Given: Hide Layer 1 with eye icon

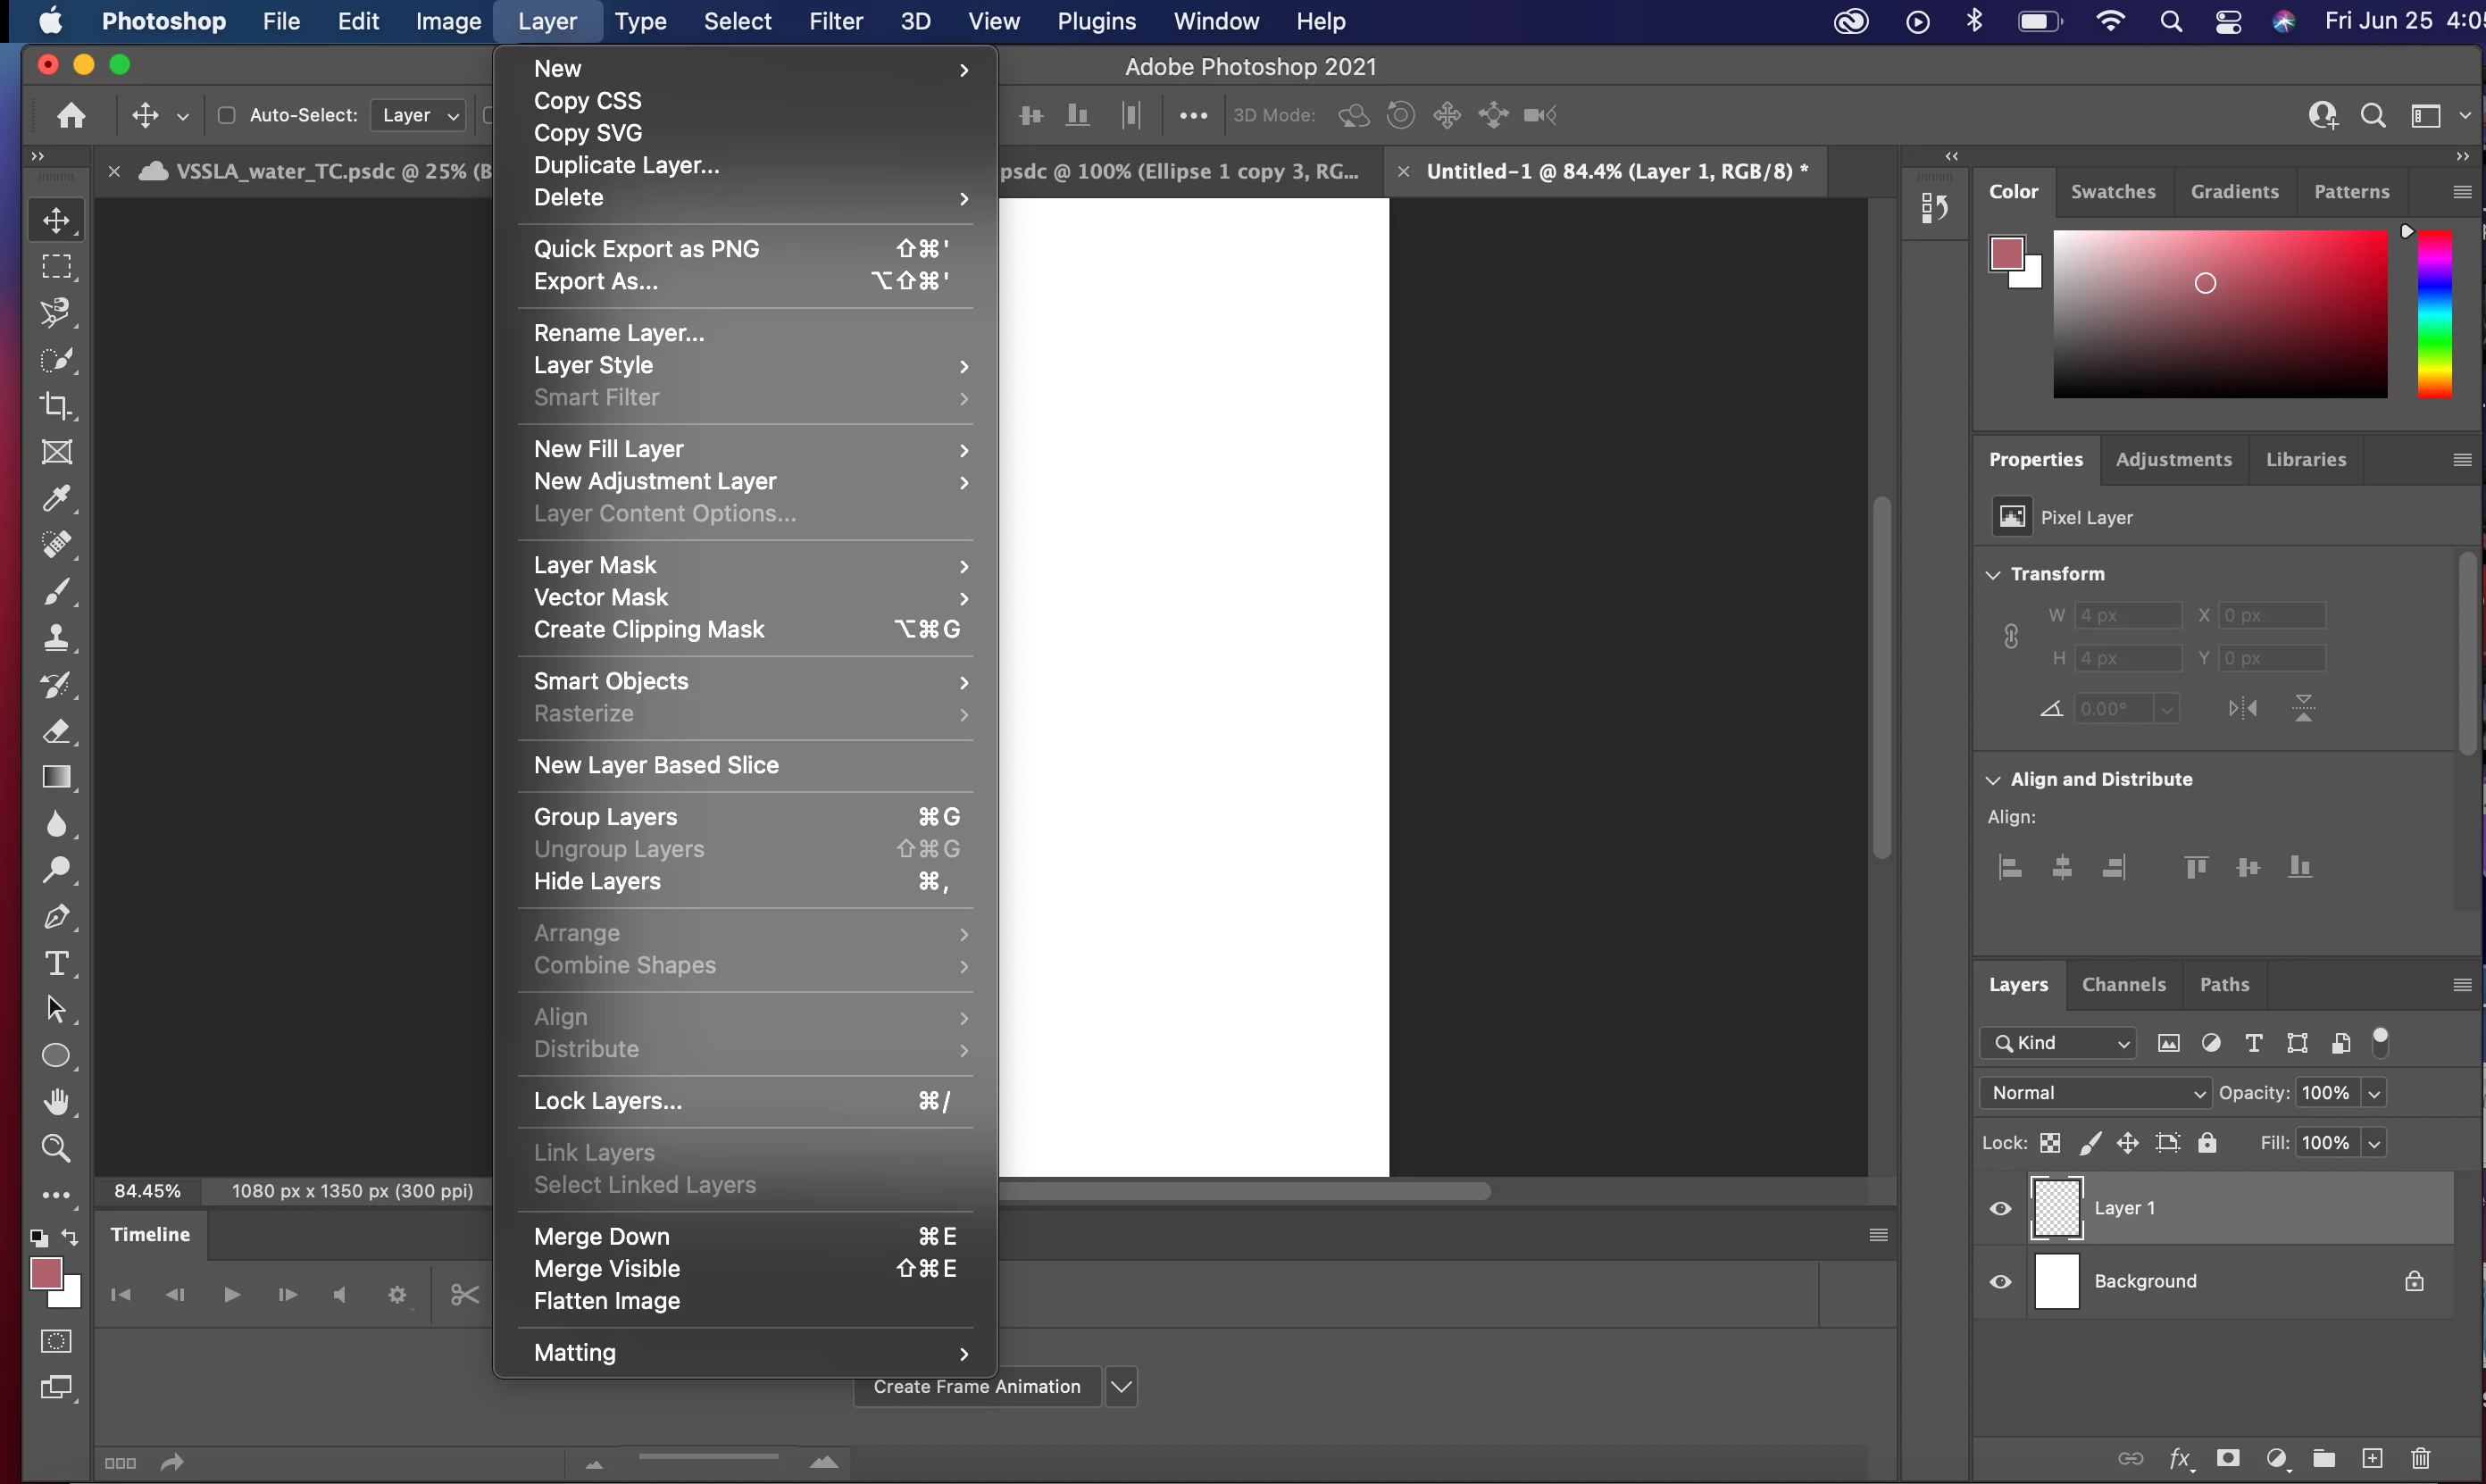Looking at the screenshot, I should pyautogui.click(x=2000, y=1208).
